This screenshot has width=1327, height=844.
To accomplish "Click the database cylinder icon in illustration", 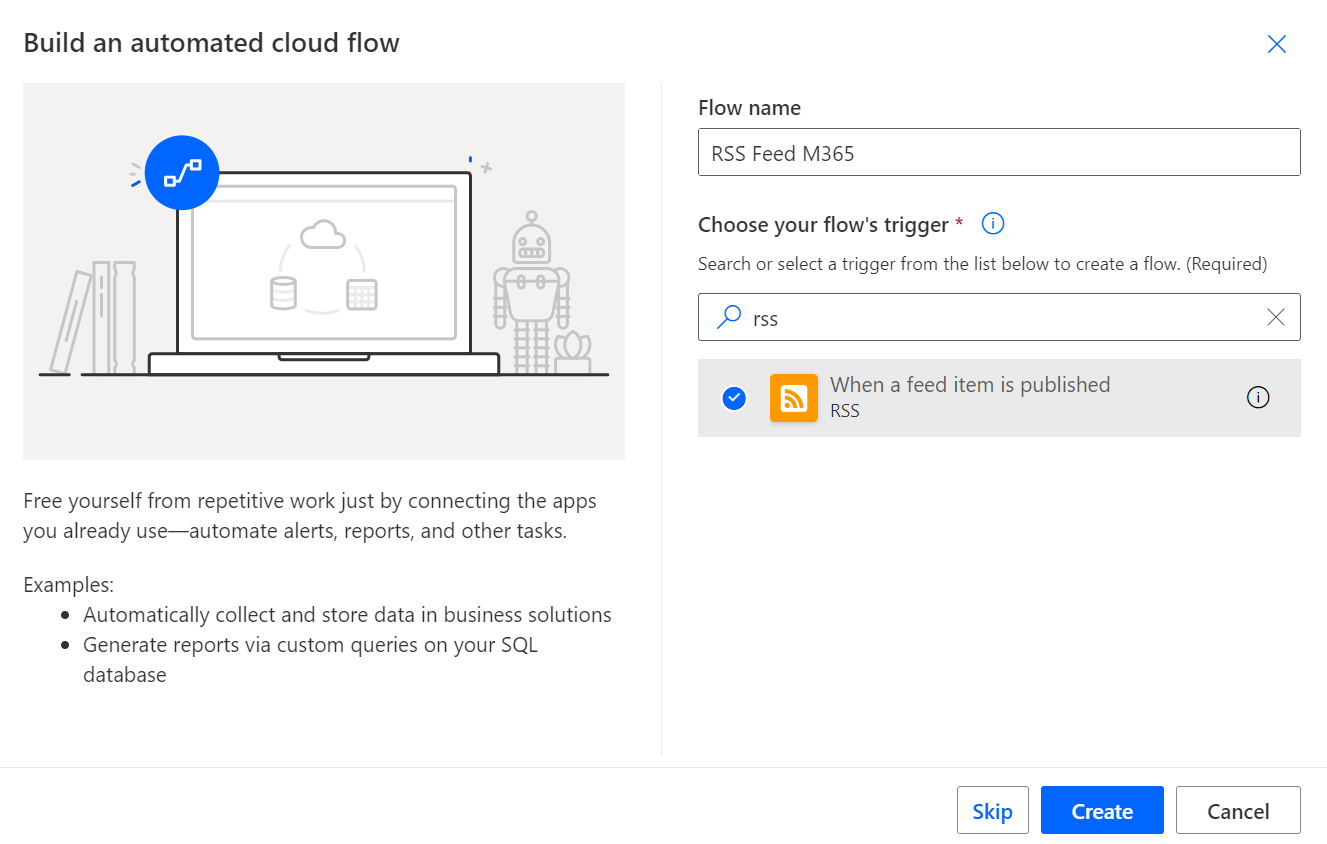I will pos(284,293).
